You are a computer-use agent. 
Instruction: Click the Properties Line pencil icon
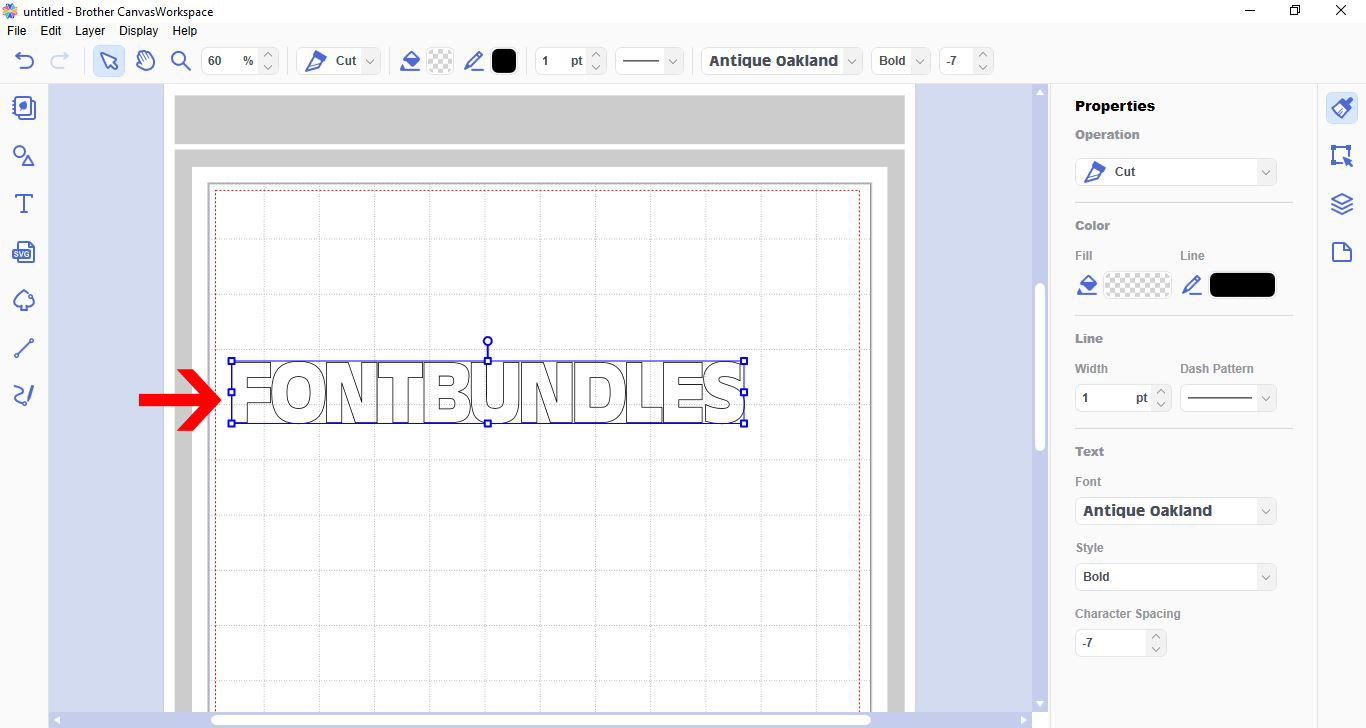(1191, 285)
